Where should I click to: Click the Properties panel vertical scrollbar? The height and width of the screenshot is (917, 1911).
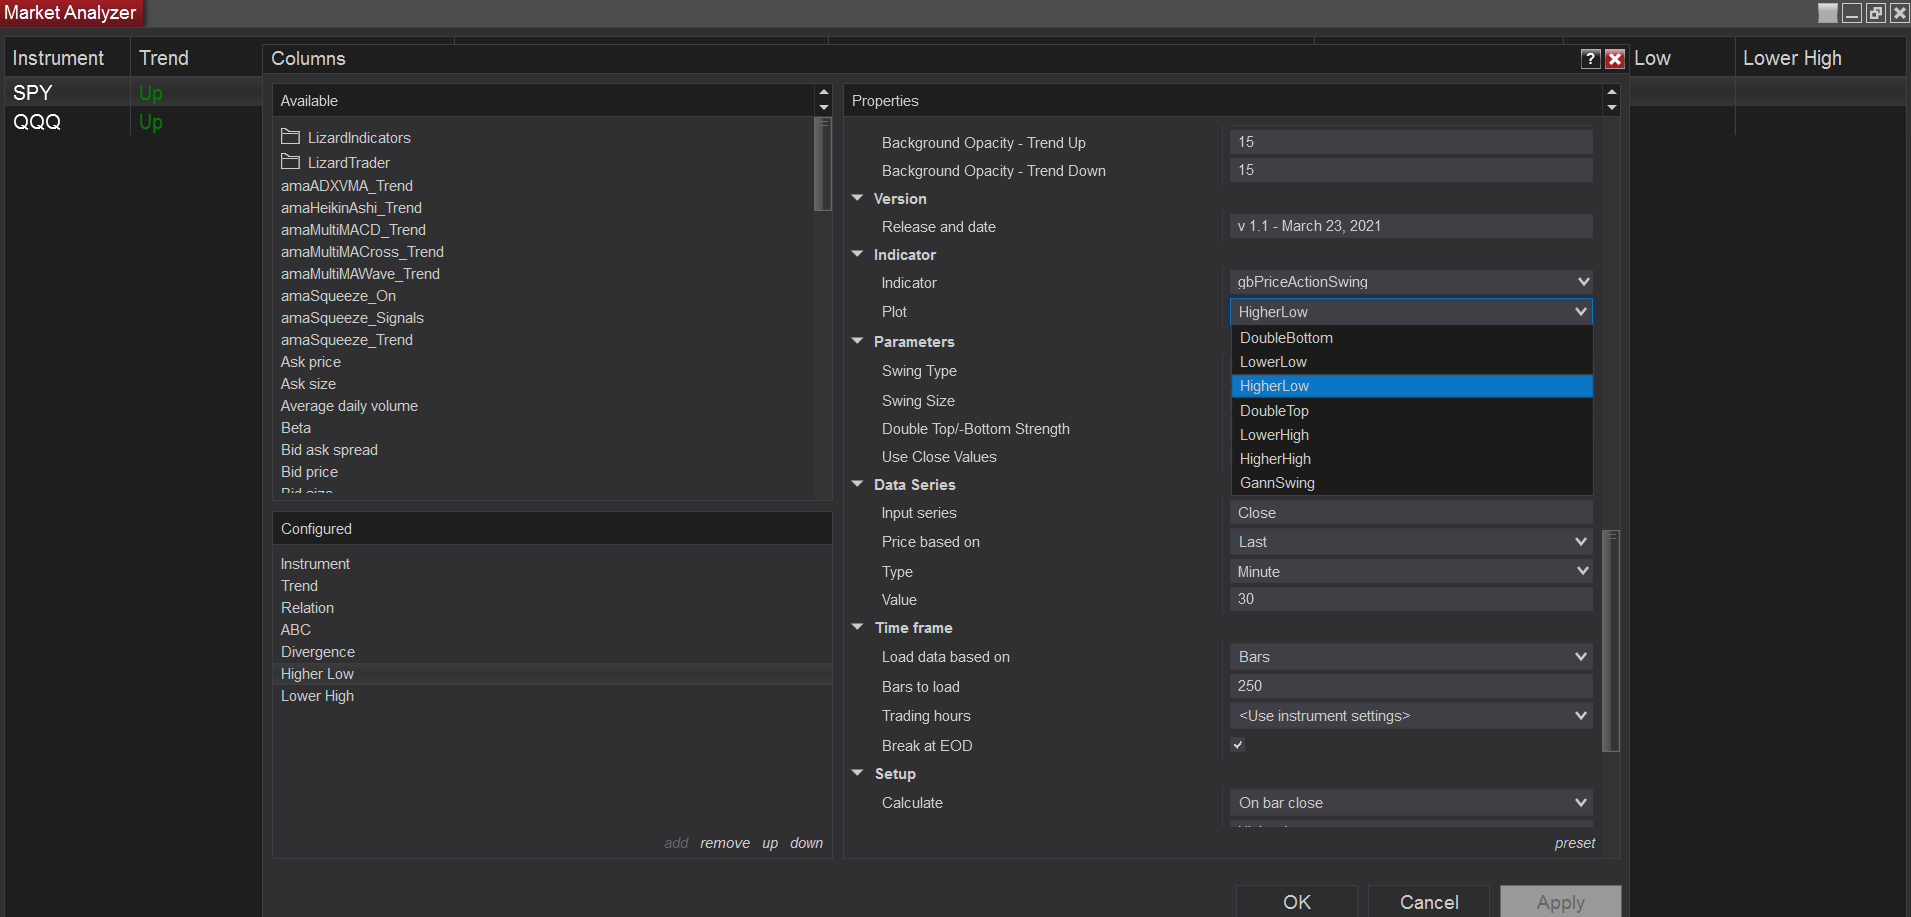point(1610,640)
